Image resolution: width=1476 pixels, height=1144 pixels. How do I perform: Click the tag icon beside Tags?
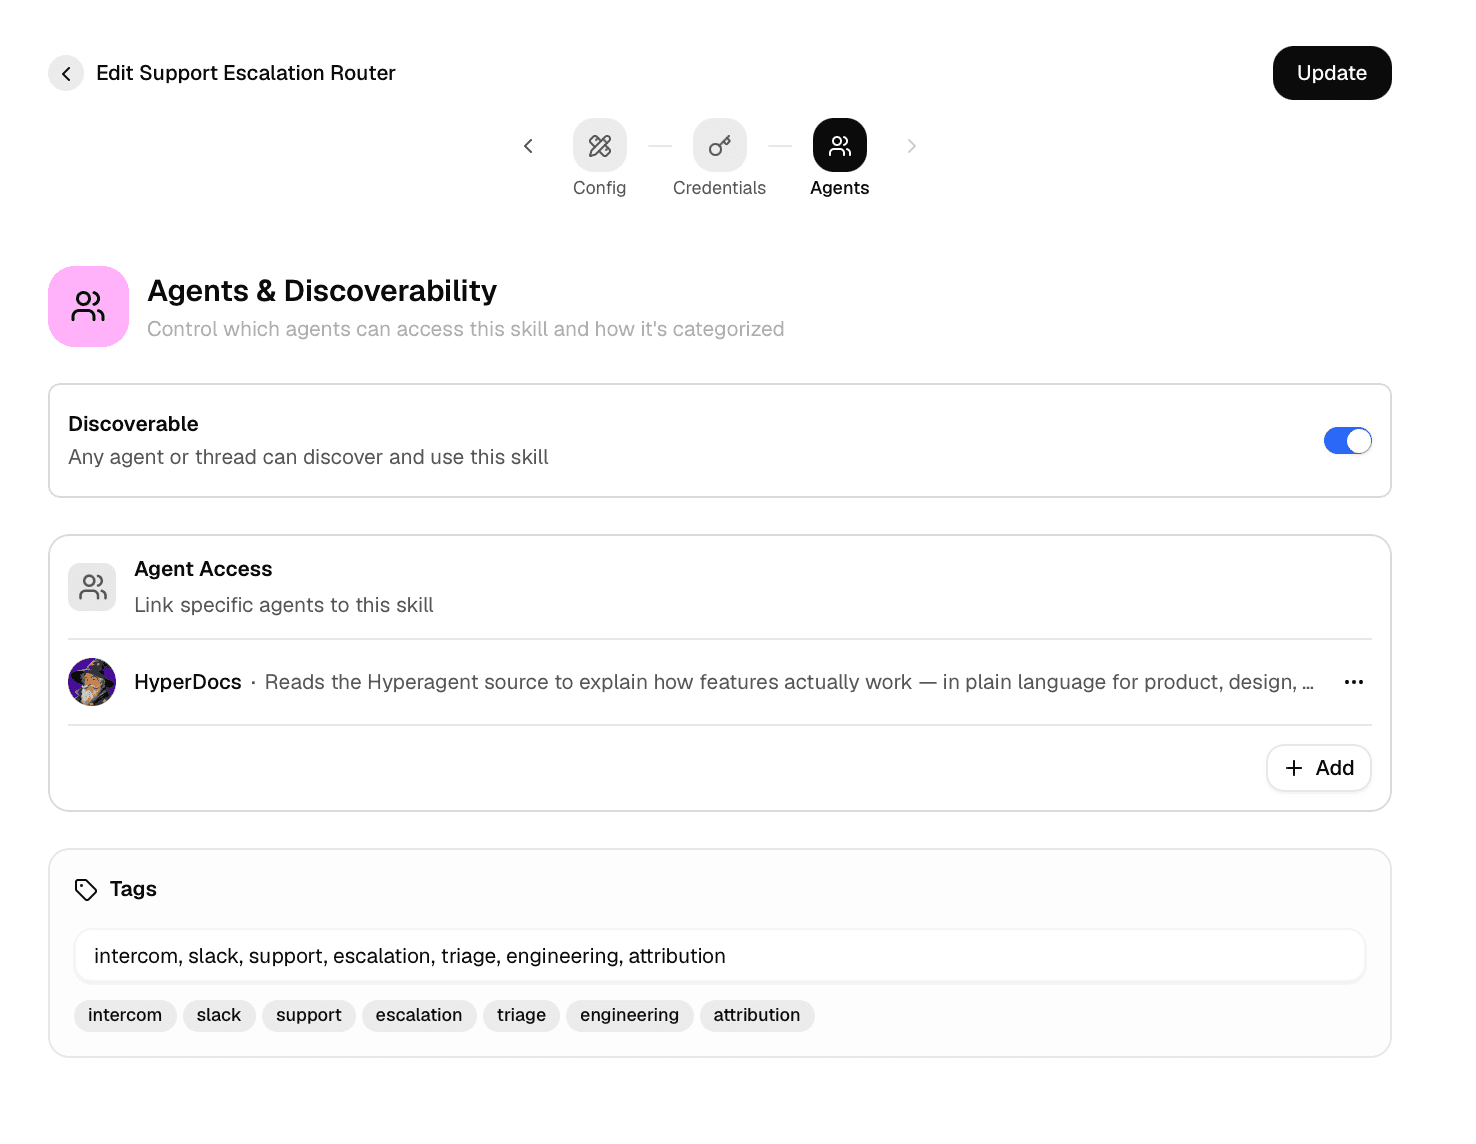[86, 890]
